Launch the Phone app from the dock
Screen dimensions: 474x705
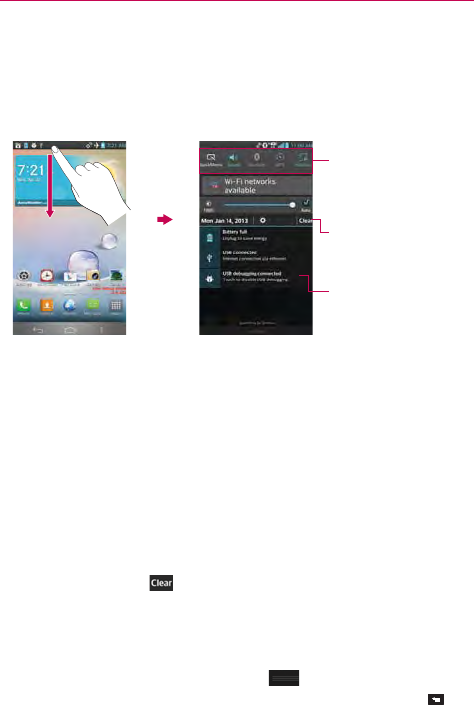point(23,306)
